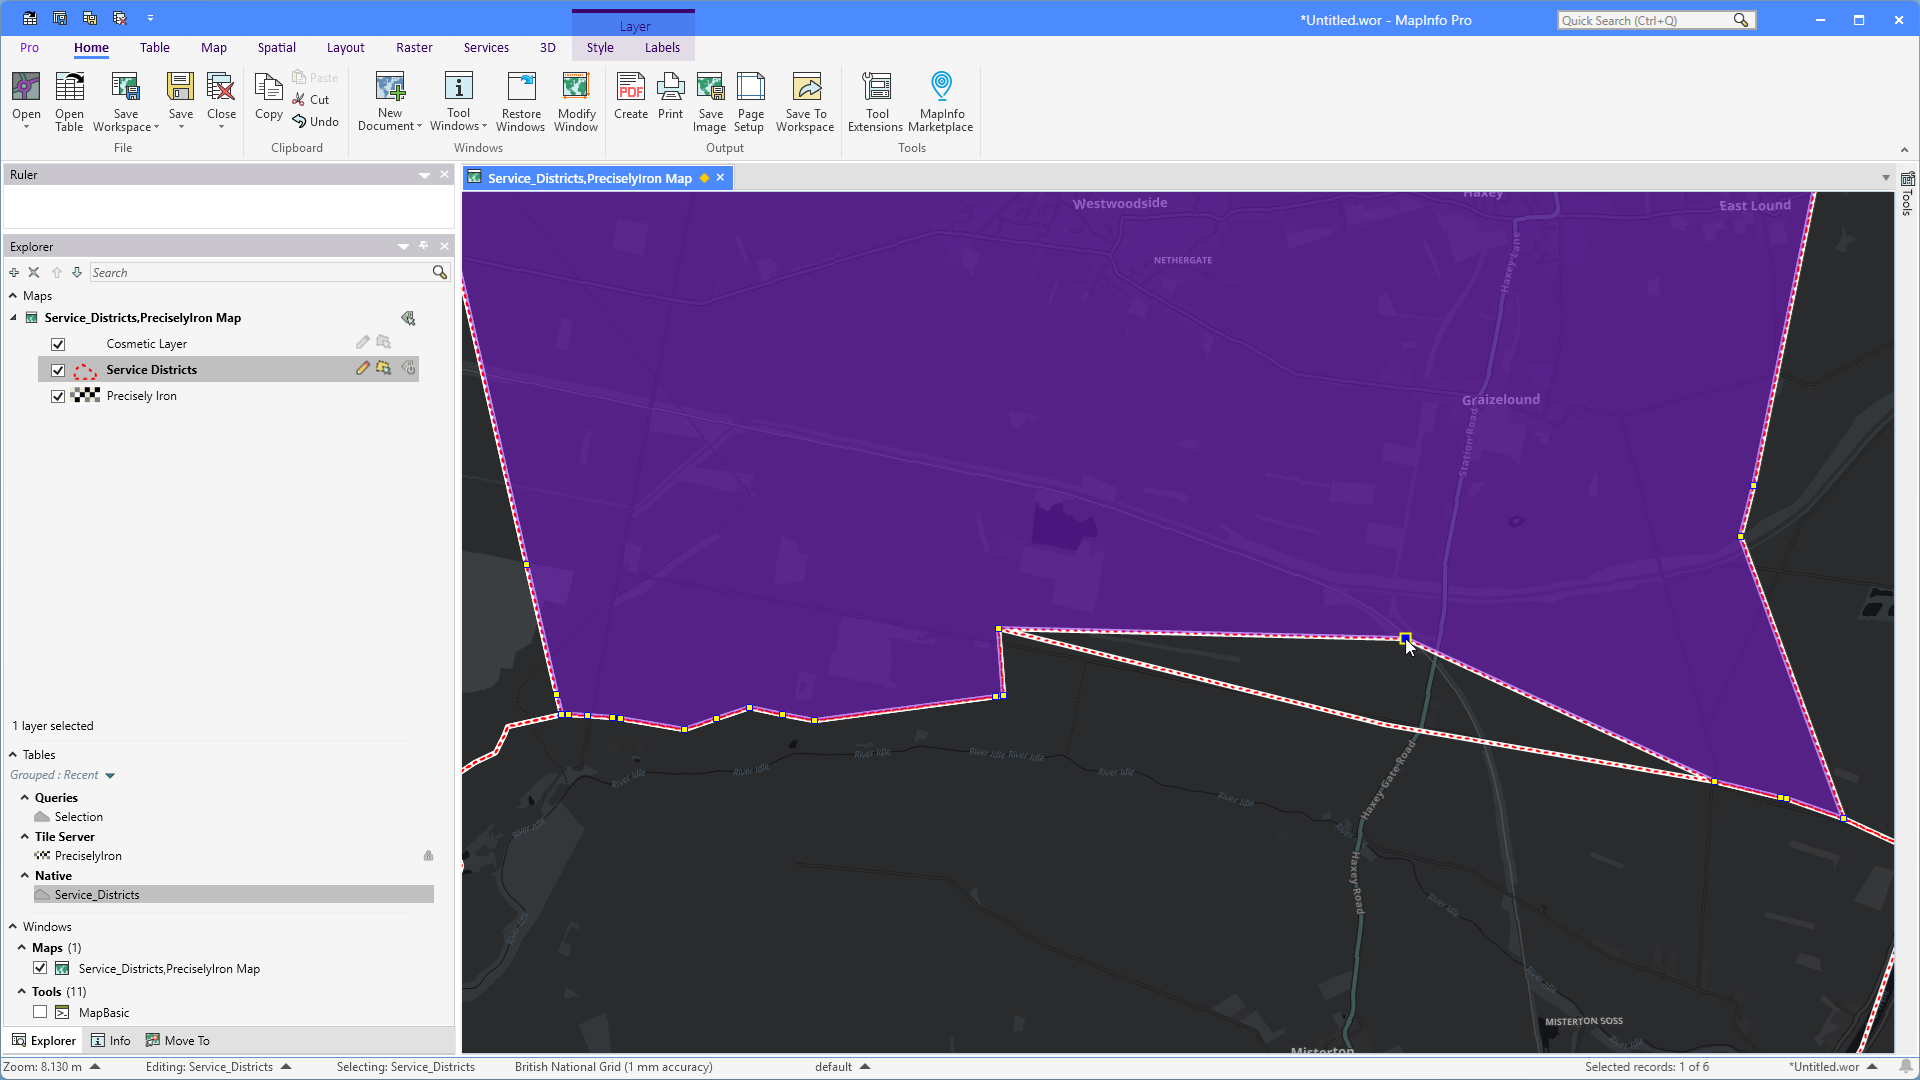Click the Explorer search field
Screen dimensions: 1920x1080
[x=260, y=272]
